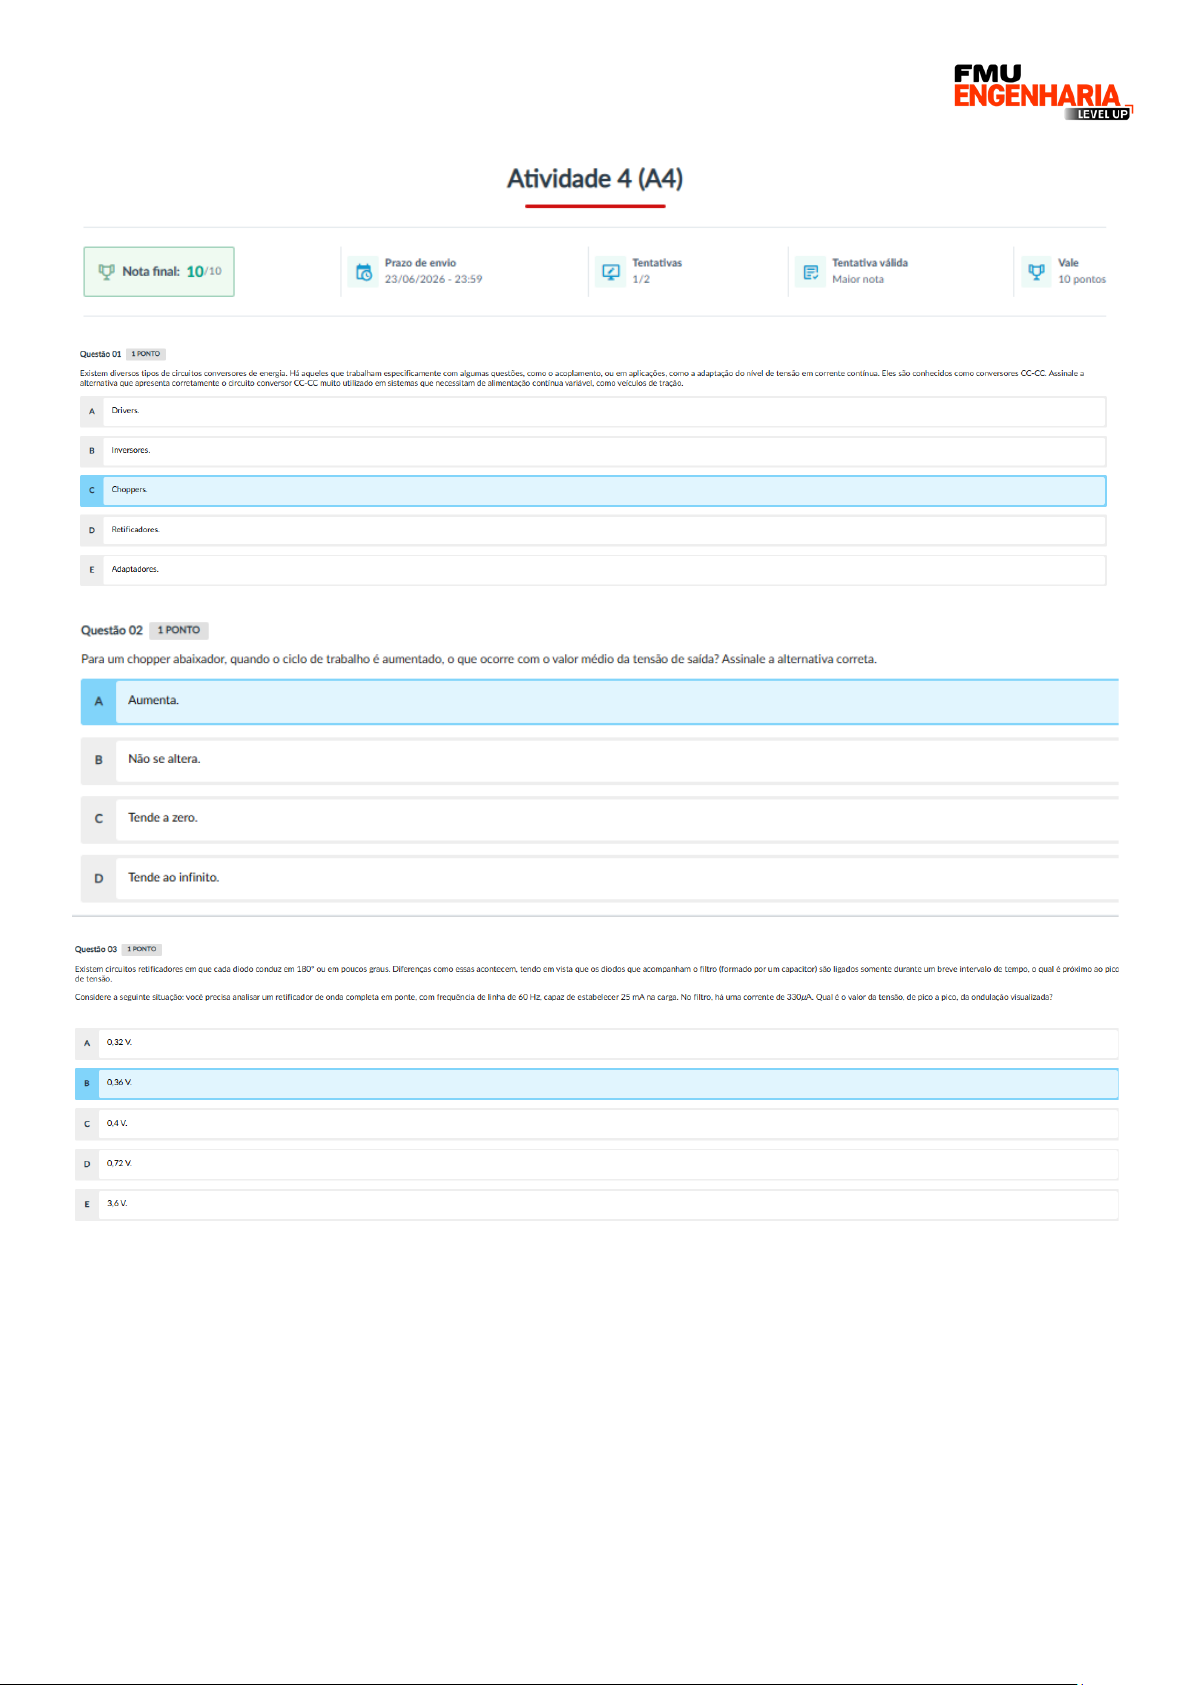The image size is (1192, 1685).
Task: Select option E Adaptadores in Questão 01
Action: 593,570
